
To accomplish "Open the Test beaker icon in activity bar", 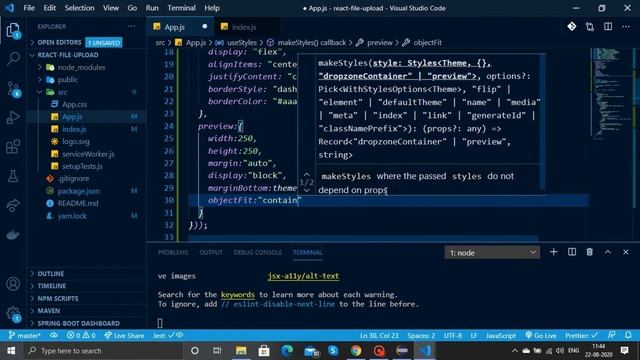I will coord(13,176).
